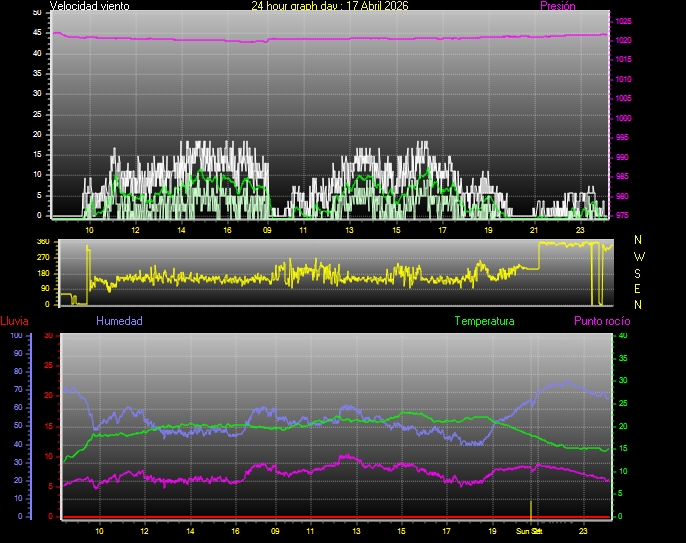Select the blue 'Humedad' legend label

coord(119,321)
